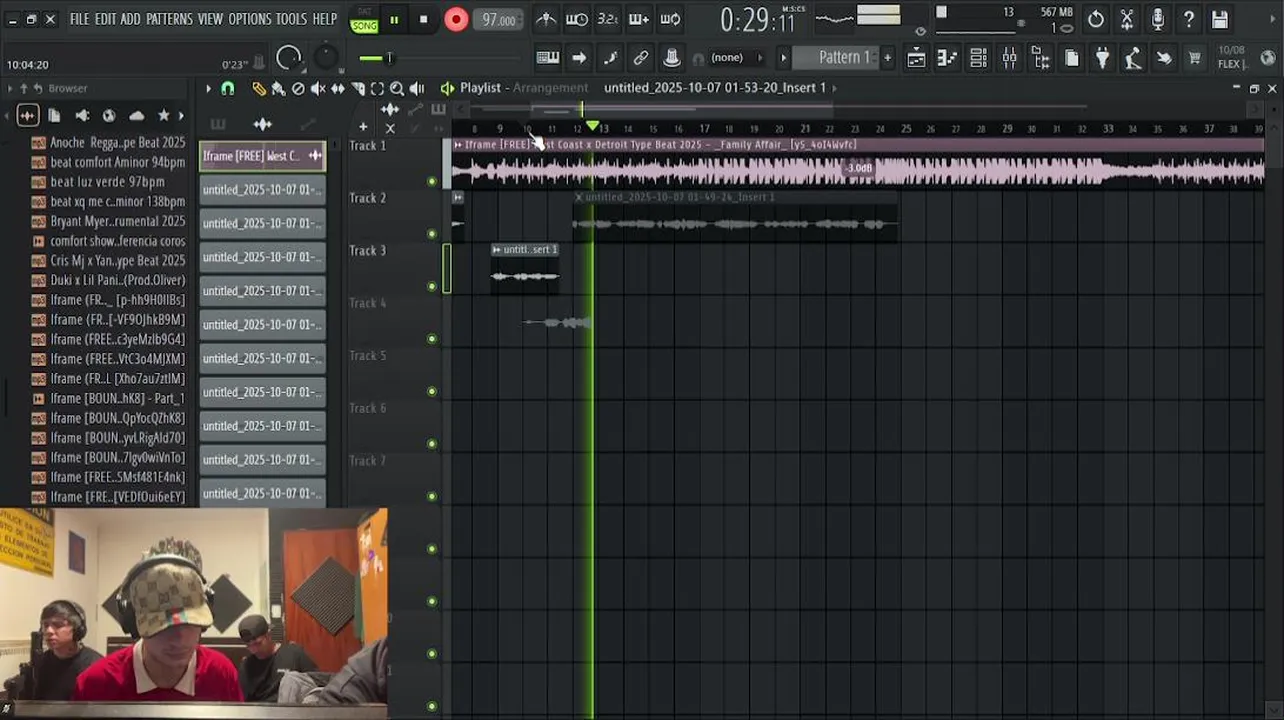Open help question mark icon
Image resolution: width=1284 pixels, height=720 pixels.
pos(1189,19)
